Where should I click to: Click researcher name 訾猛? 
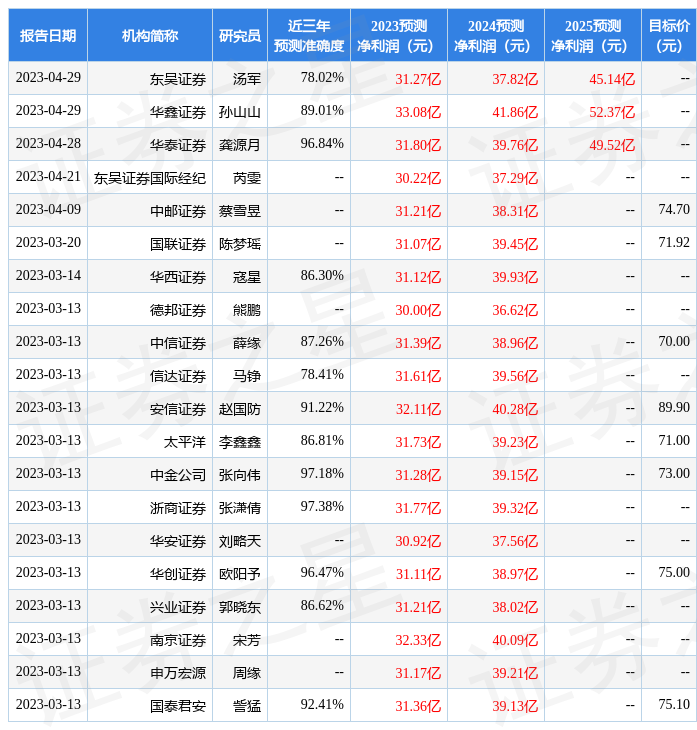(247, 707)
